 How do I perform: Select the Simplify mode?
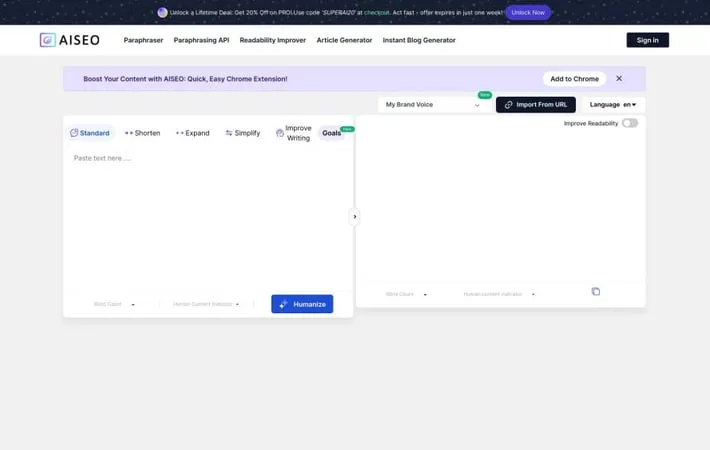(243, 133)
